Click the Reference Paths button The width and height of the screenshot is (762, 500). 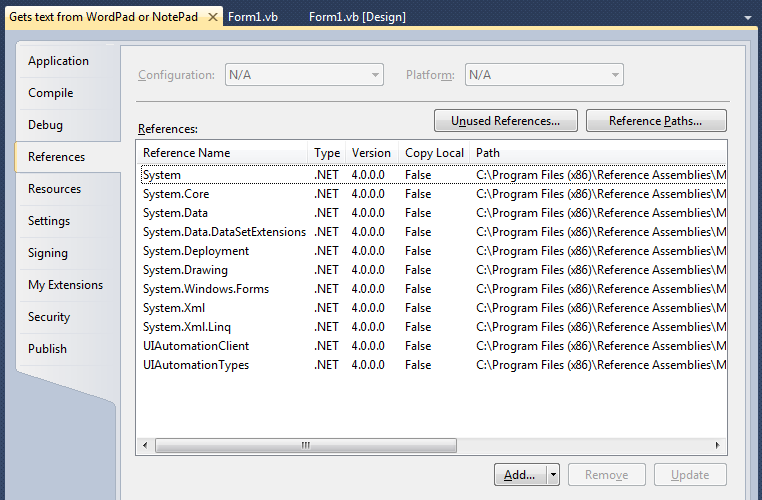pyautogui.click(x=656, y=121)
